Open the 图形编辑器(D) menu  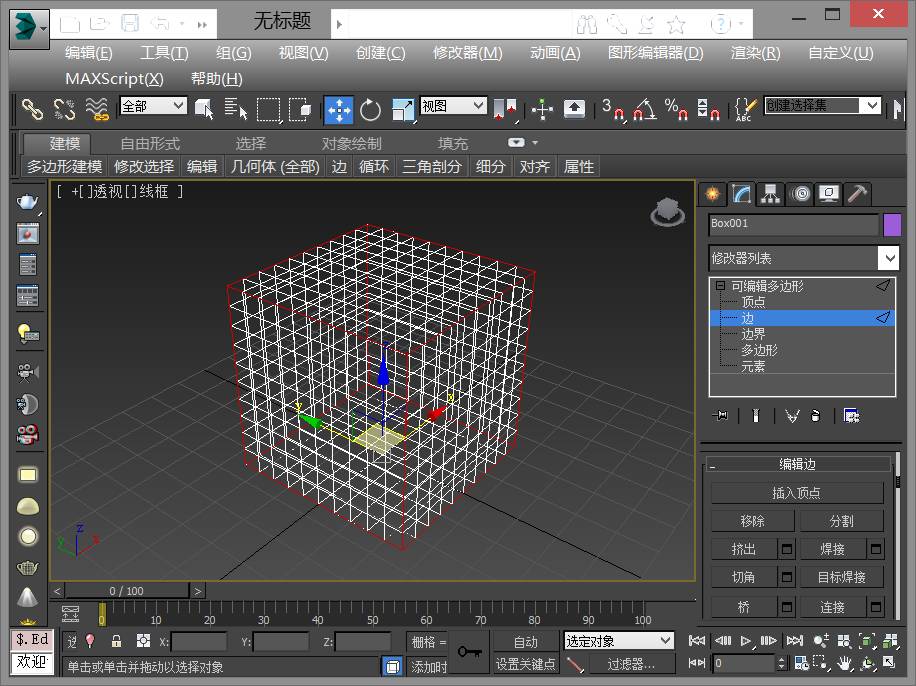[655, 53]
